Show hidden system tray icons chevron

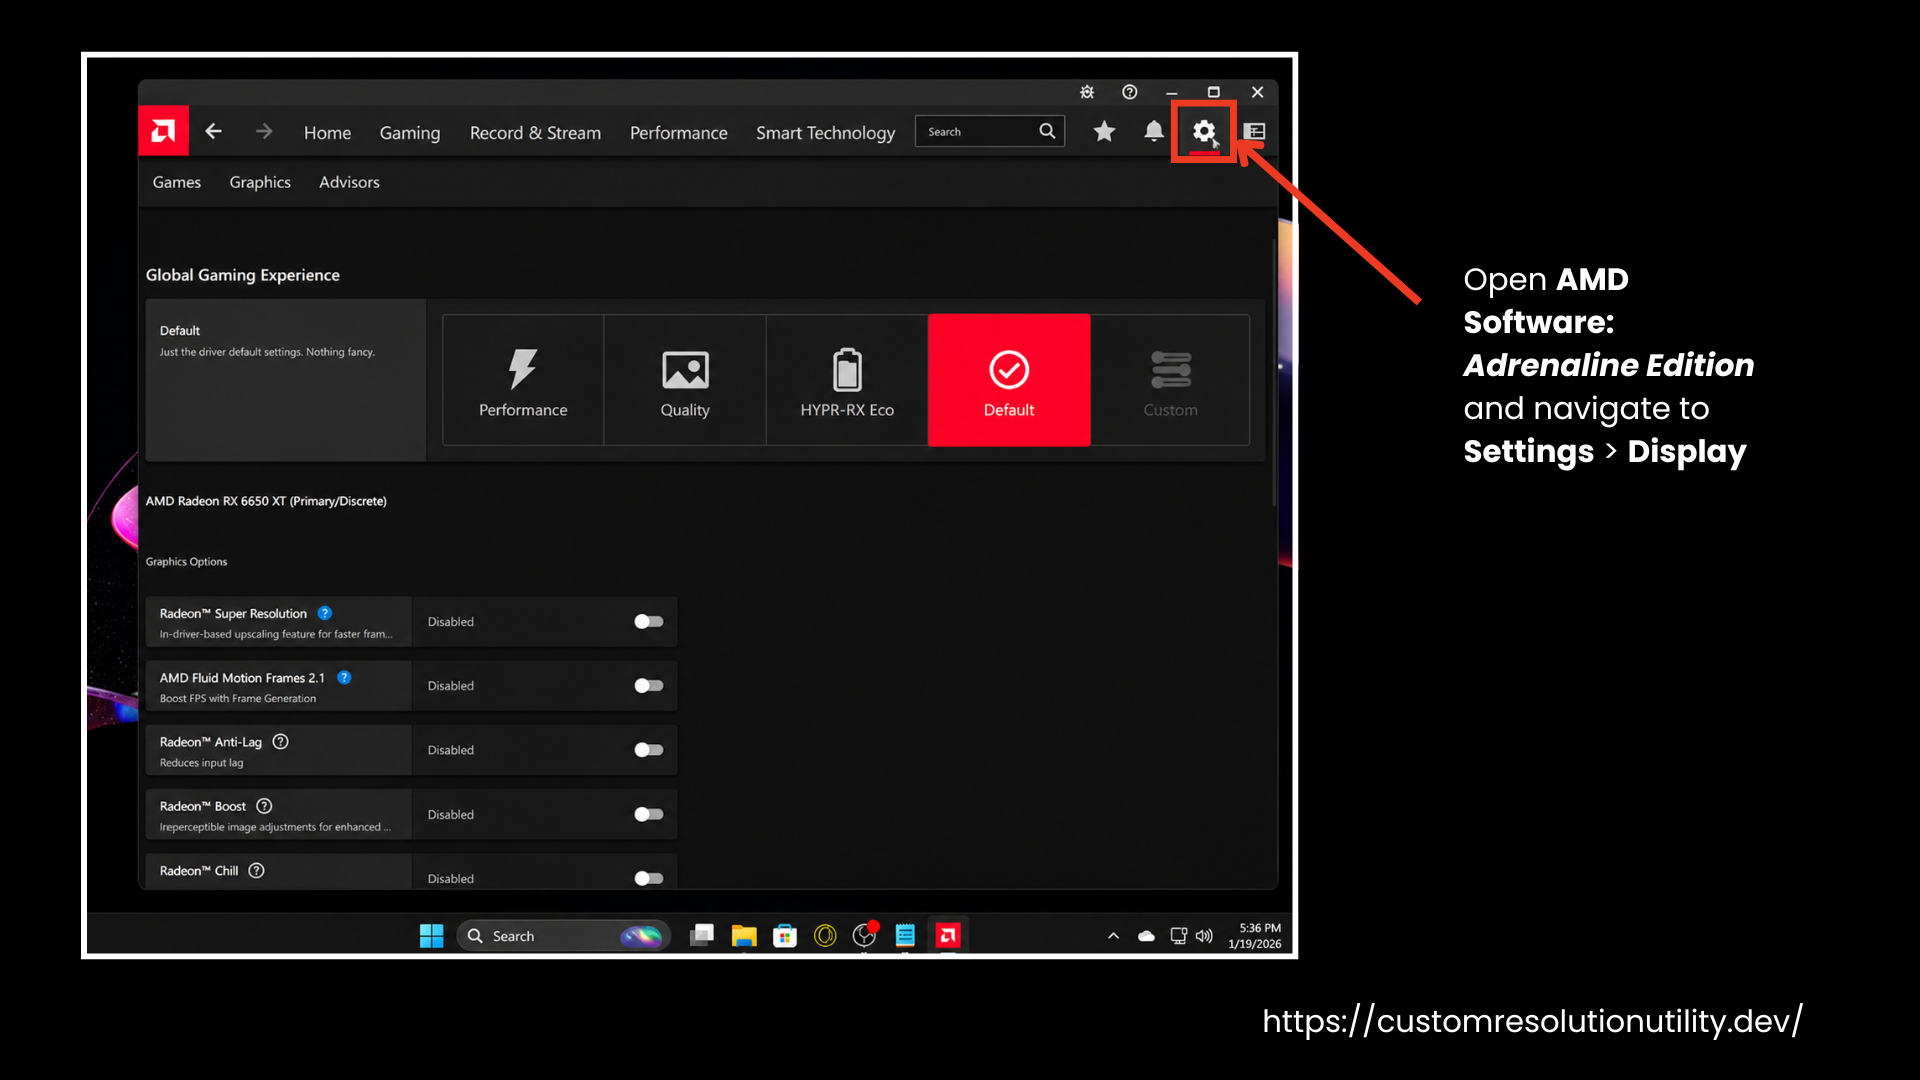coord(1113,936)
